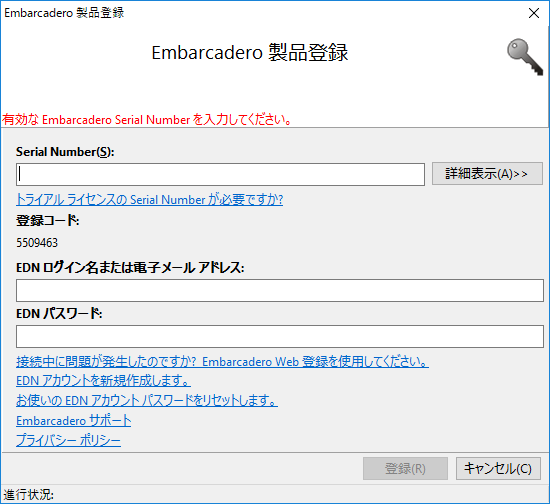Follow the link to create new EDN account
The image size is (550, 504).
point(103,381)
